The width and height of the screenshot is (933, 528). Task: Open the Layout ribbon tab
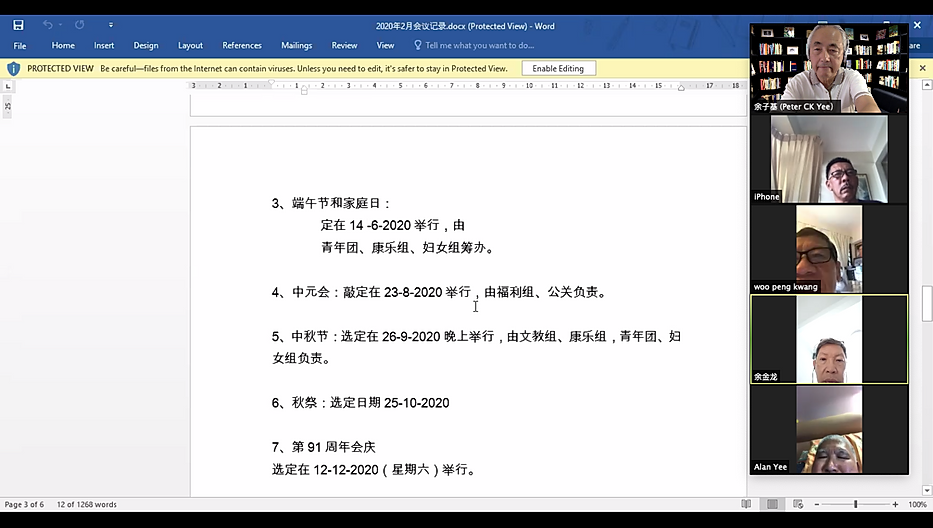(190, 45)
